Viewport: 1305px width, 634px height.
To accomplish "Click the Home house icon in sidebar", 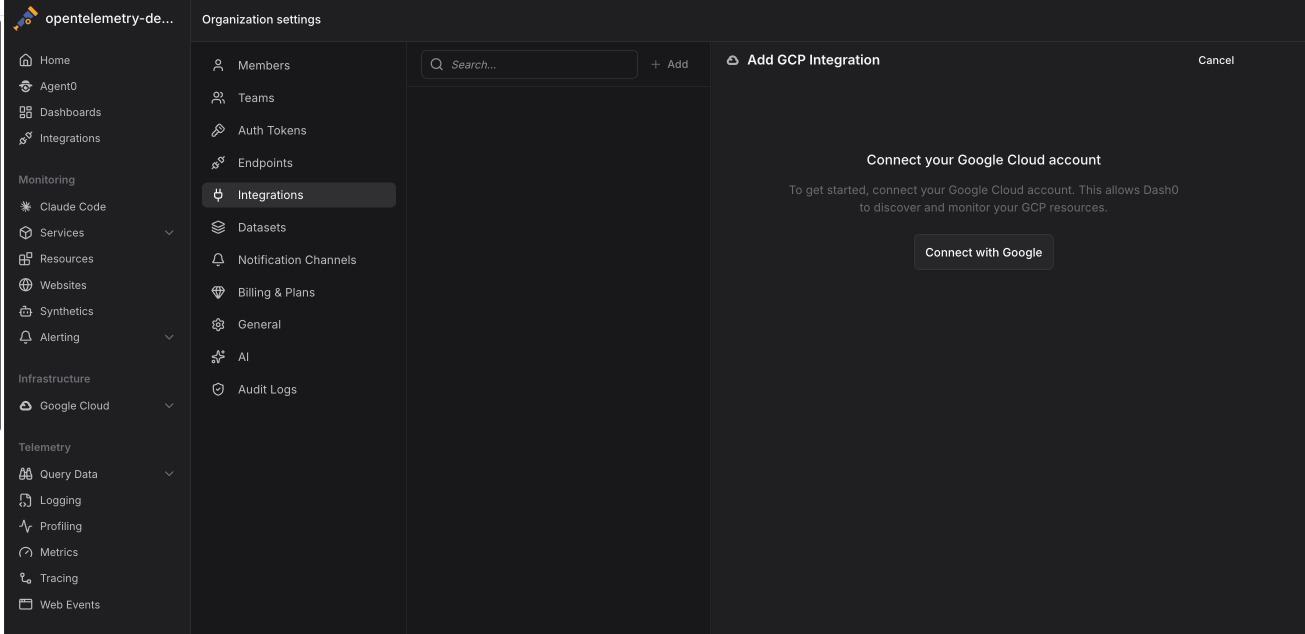I will pyautogui.click(x=26, y=60).
